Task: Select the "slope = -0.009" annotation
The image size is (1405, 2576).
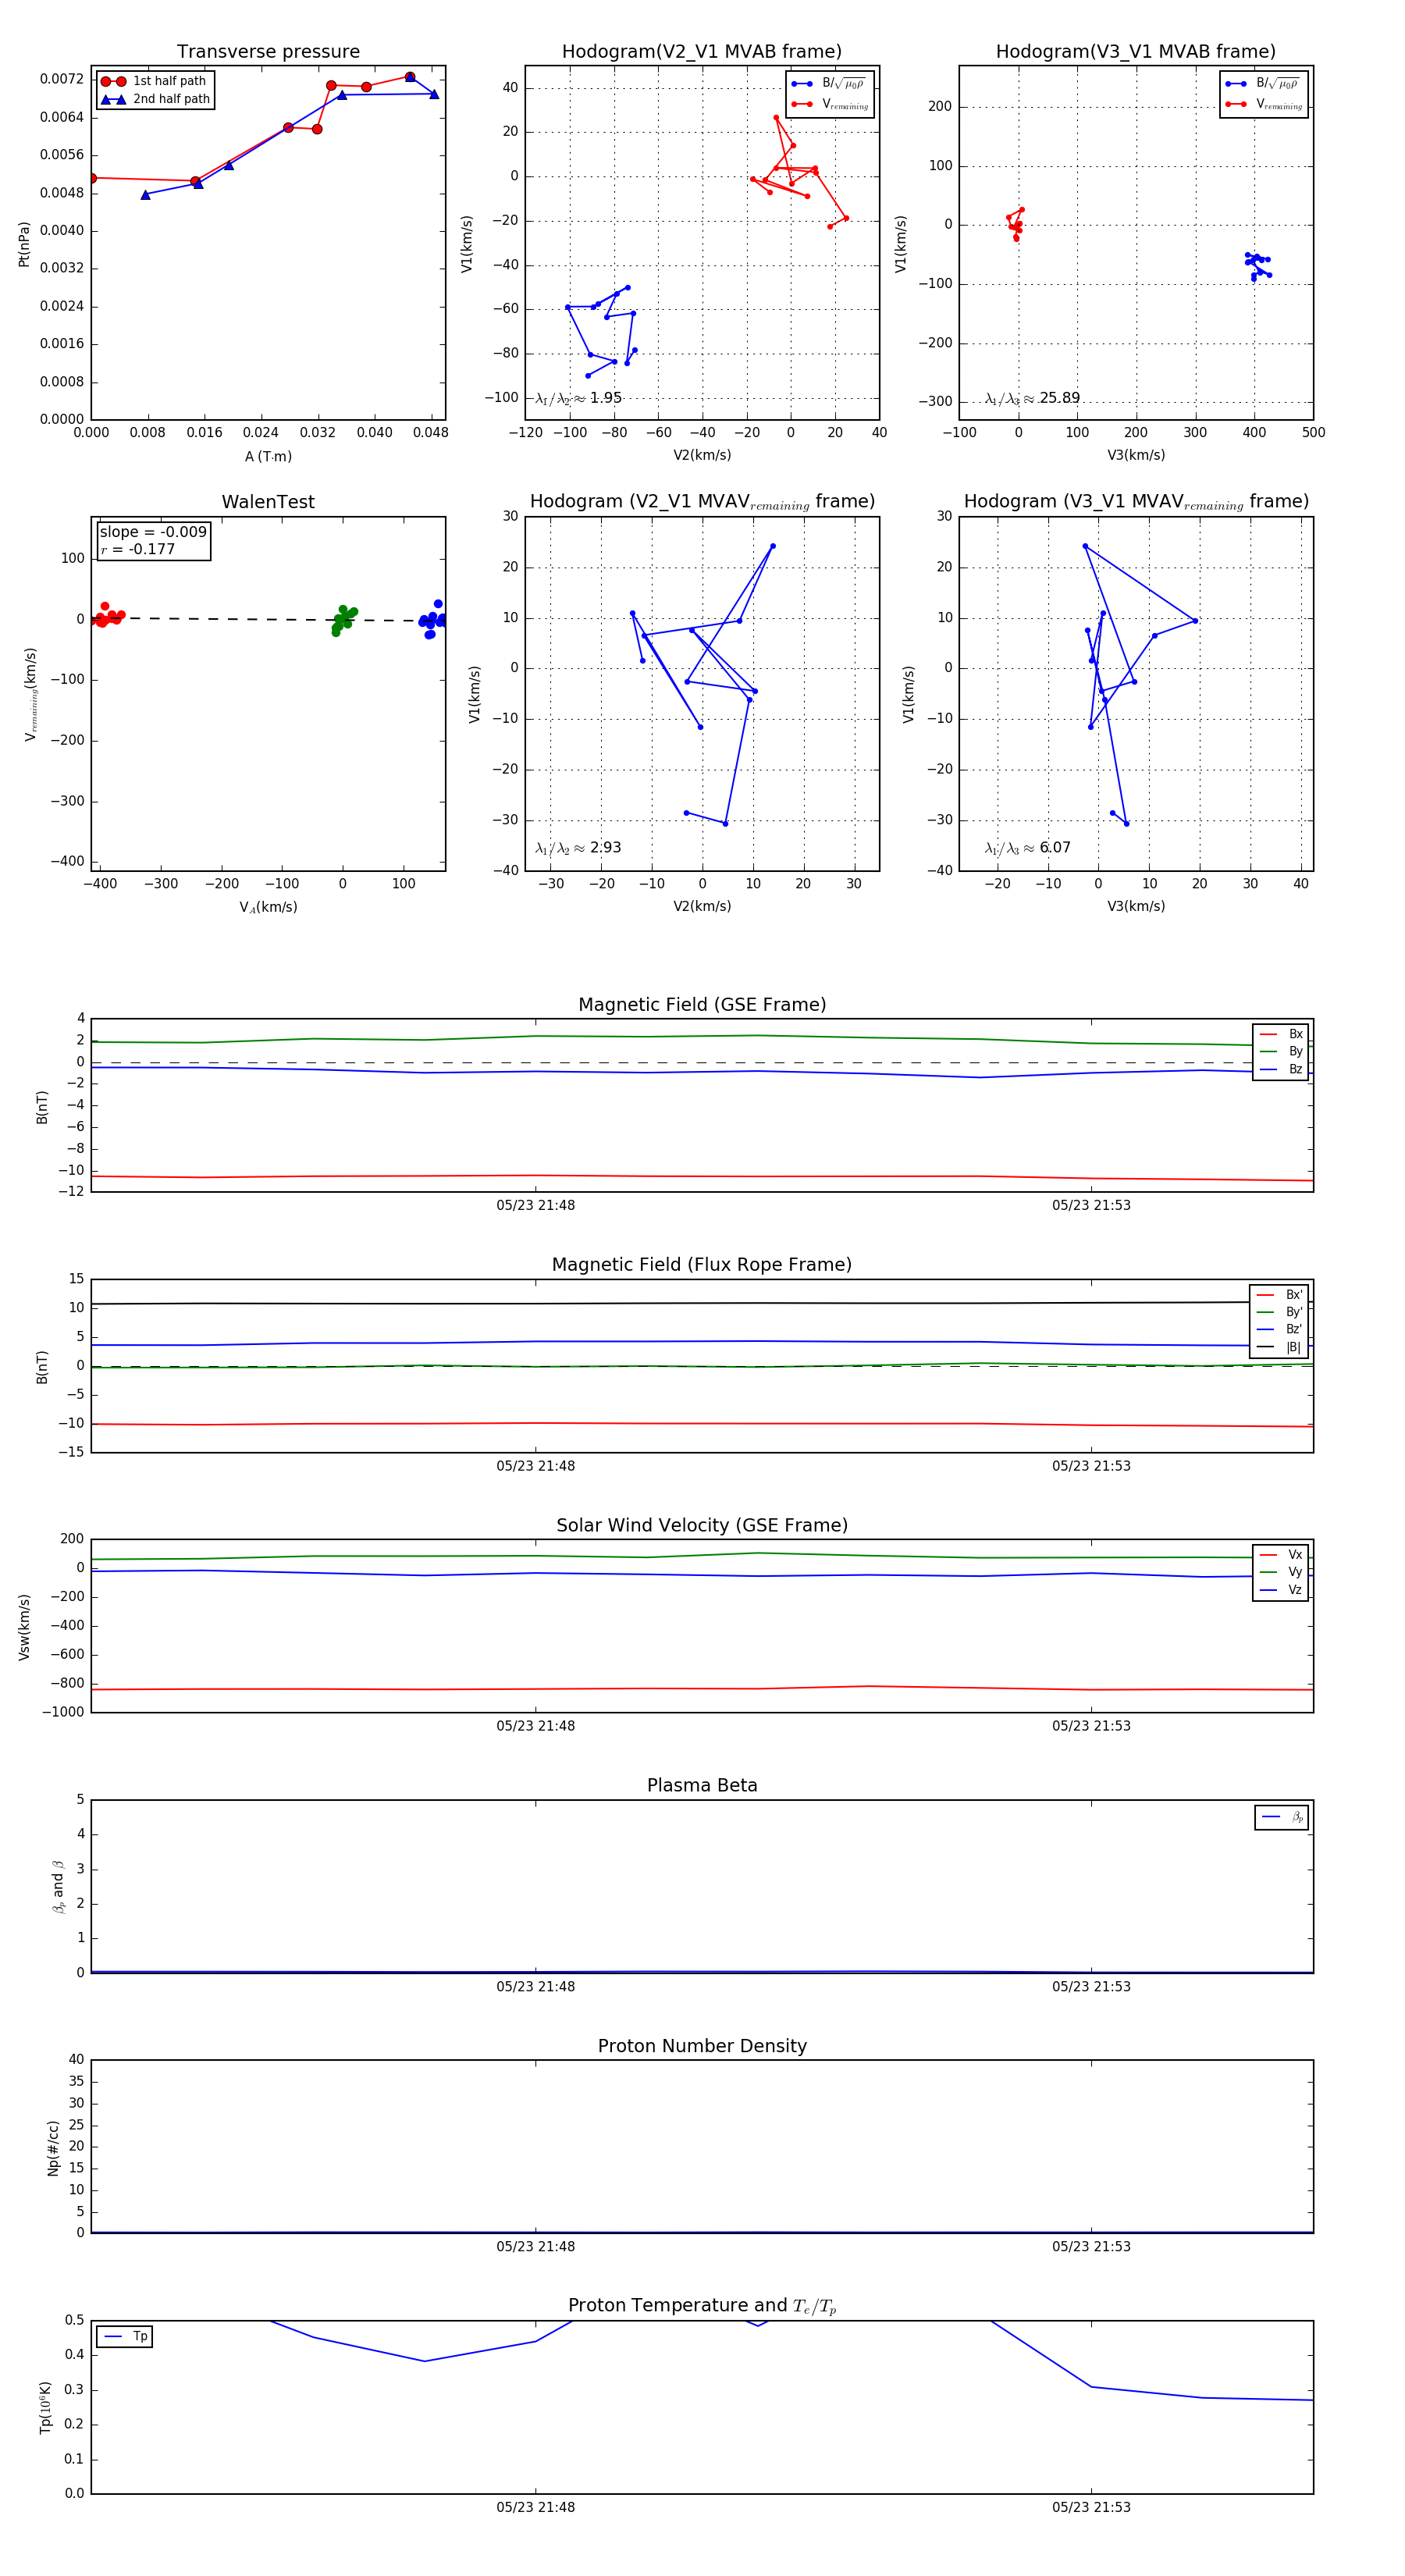Action: click(153, 532)
